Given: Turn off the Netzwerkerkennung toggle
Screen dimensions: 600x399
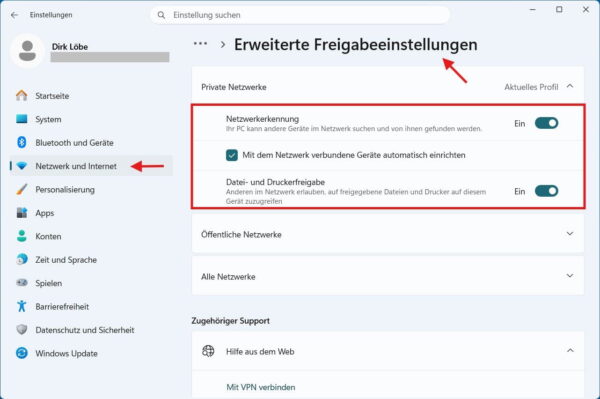Looking at the screenshot, I should pos(546,123).
